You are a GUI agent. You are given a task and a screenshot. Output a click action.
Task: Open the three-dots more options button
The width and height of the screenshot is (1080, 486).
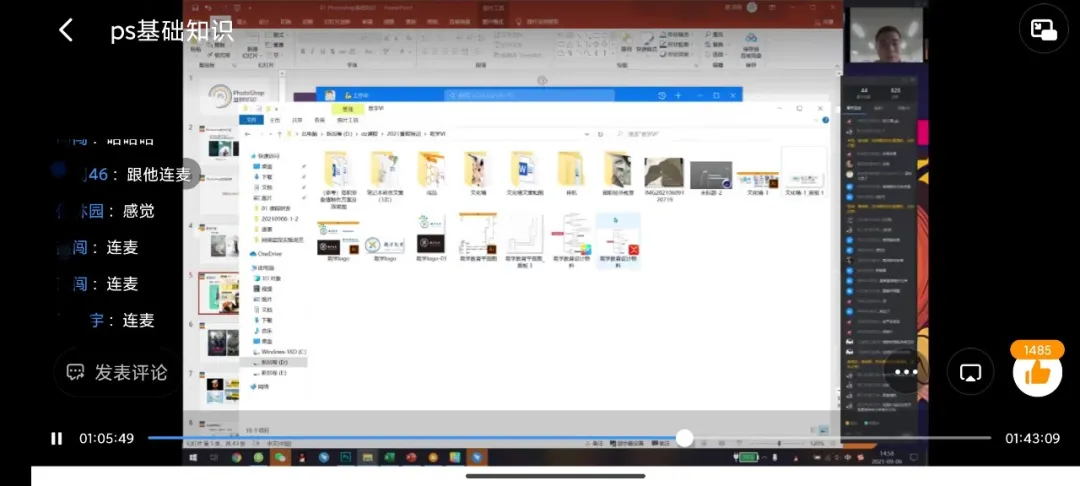(906, 372)
